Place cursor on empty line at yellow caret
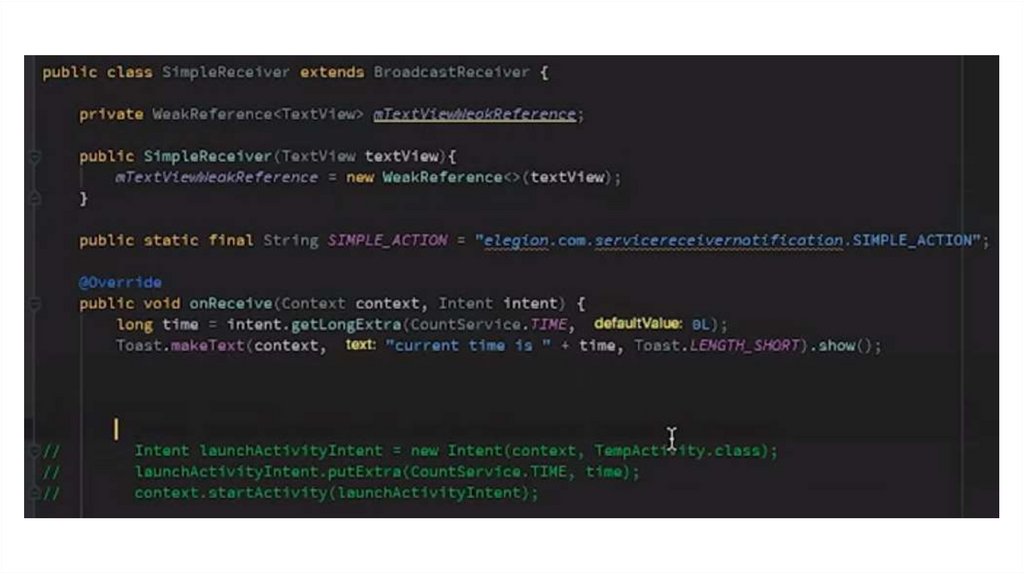This screenshot has width=1024, height=574. 116,429
